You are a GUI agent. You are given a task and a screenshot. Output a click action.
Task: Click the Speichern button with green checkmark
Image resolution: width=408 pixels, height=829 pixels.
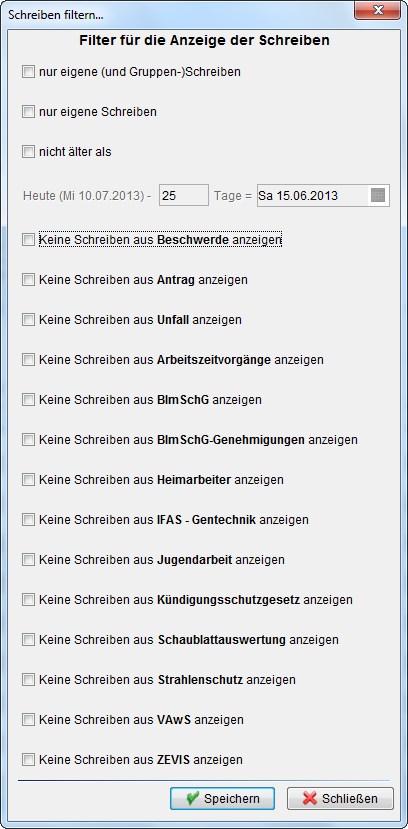click(222, 798)
